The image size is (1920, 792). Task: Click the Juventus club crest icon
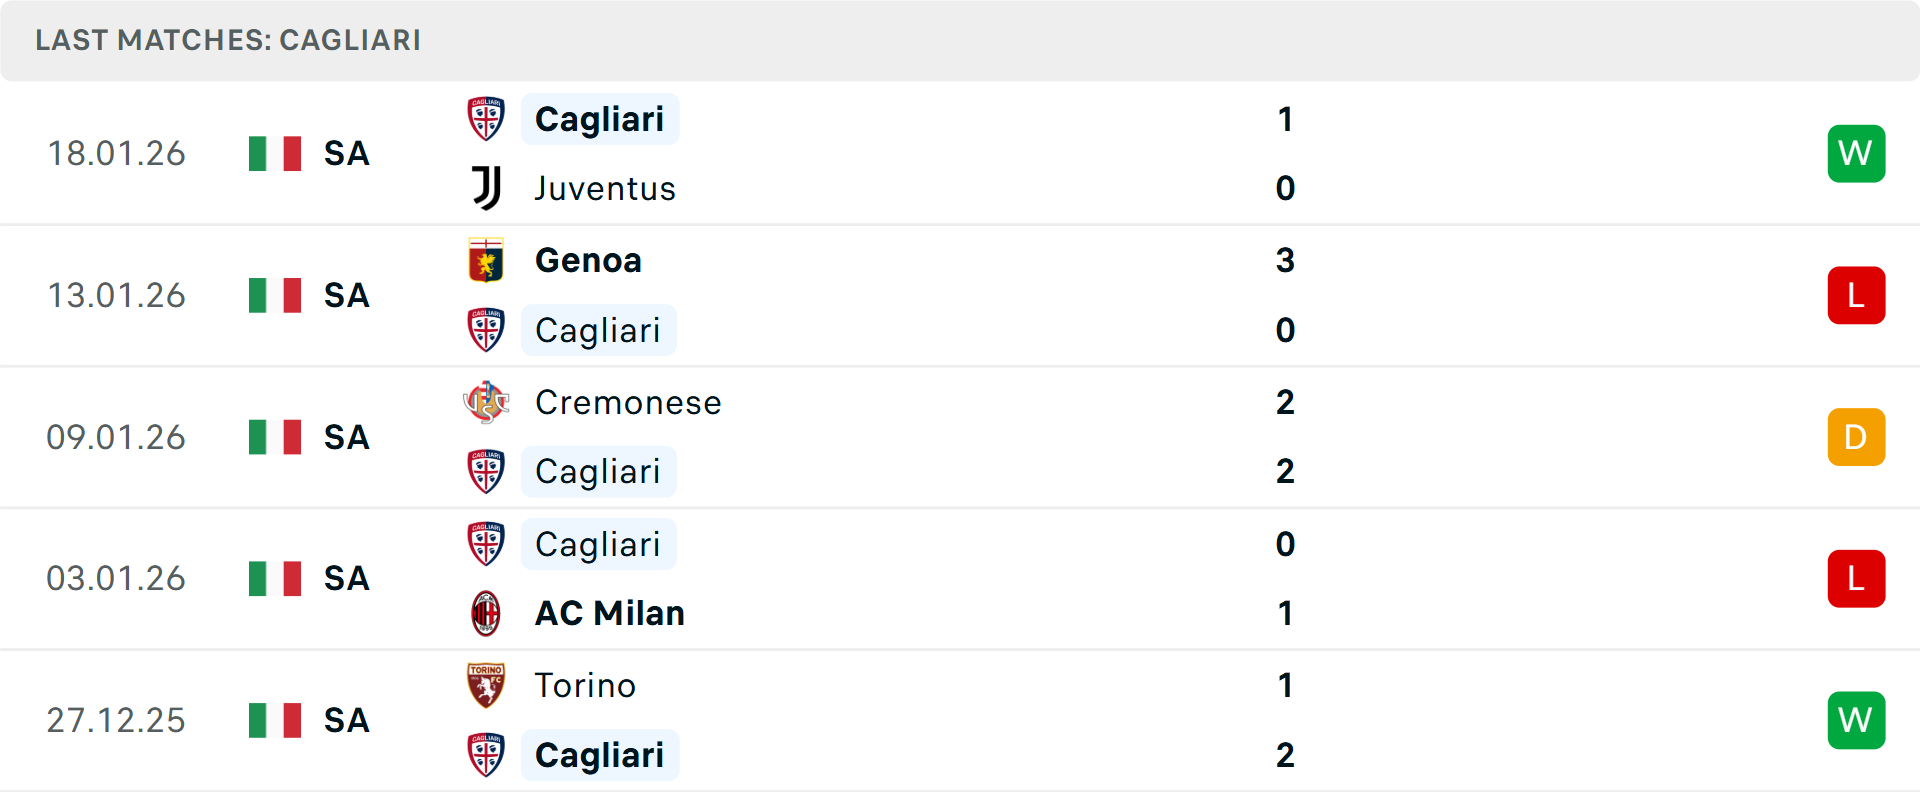[486, 188]
